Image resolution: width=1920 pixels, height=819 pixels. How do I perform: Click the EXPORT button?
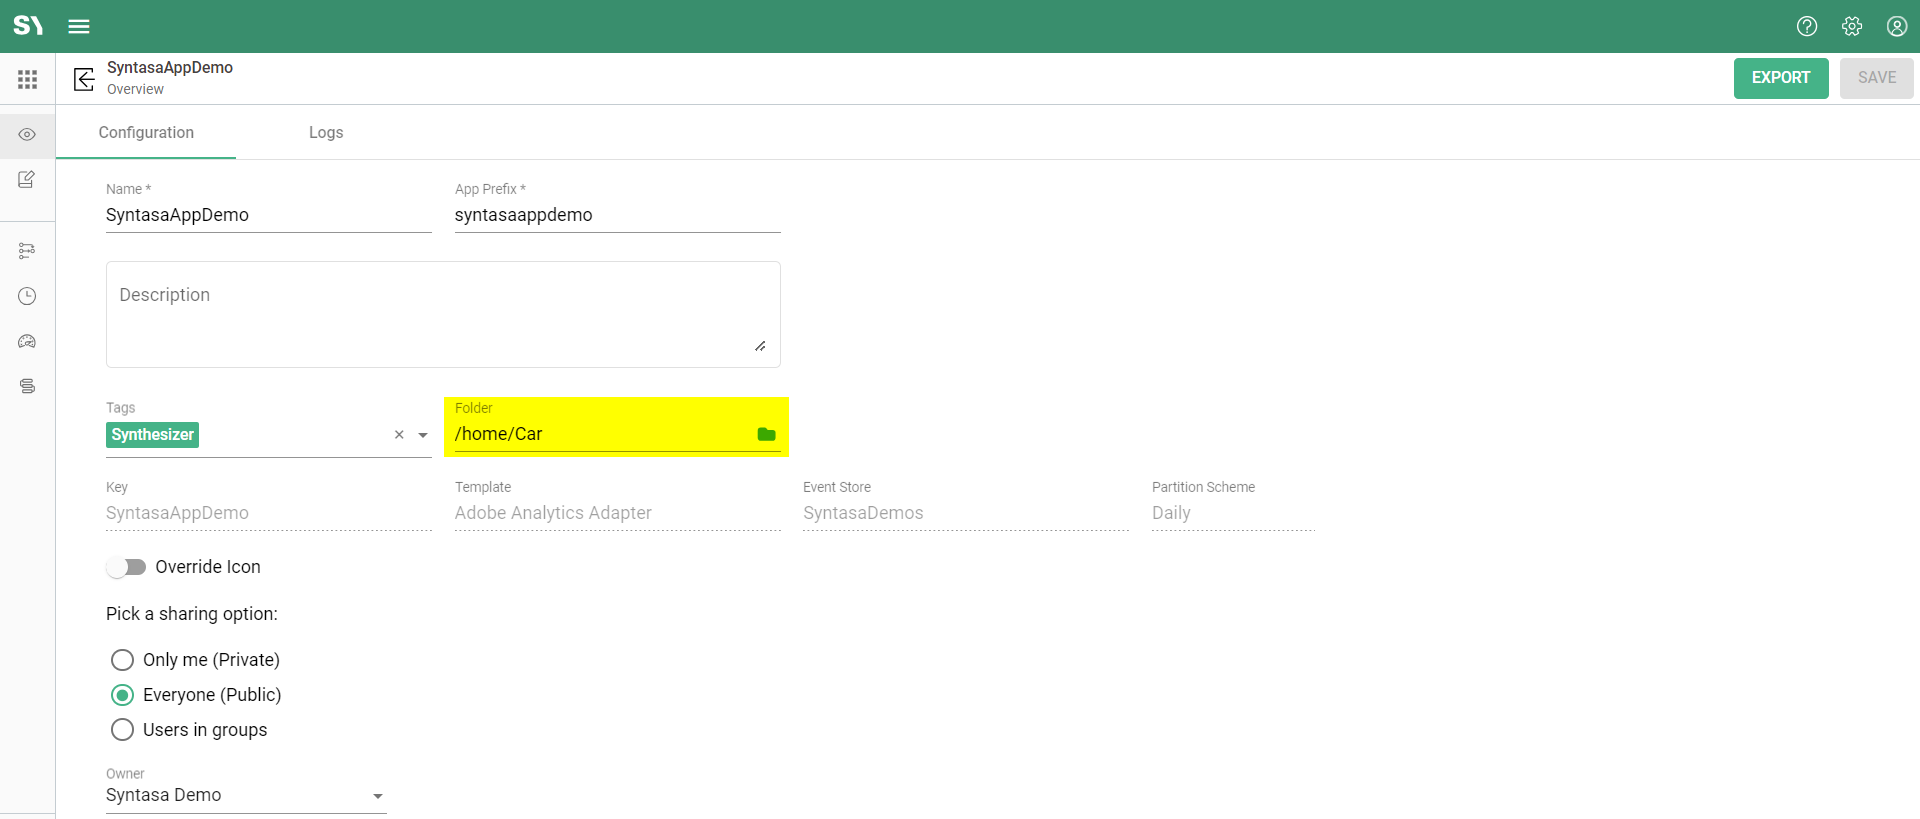pos(1780,78)
